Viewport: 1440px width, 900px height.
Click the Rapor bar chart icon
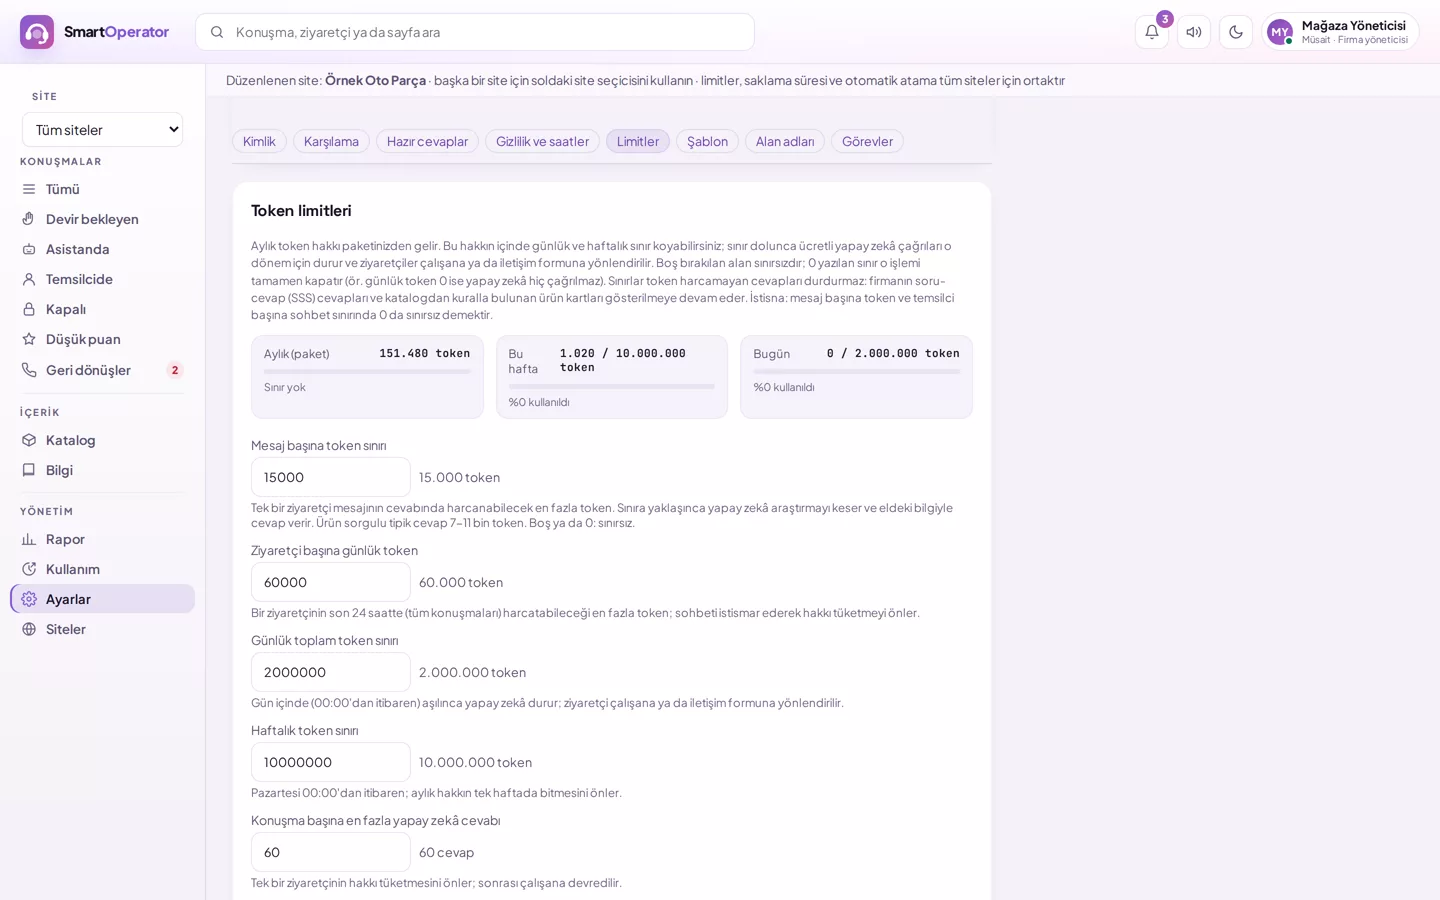click(29, 539)
